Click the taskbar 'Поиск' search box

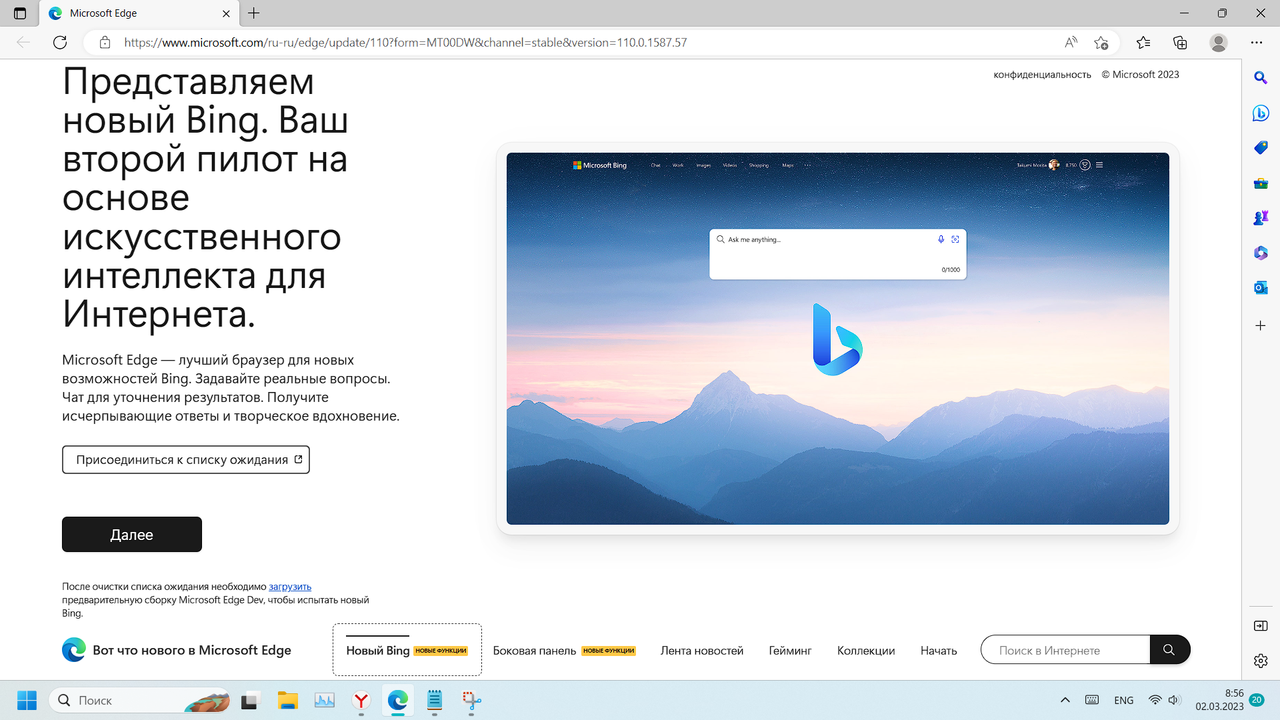(x=140, y=700)
